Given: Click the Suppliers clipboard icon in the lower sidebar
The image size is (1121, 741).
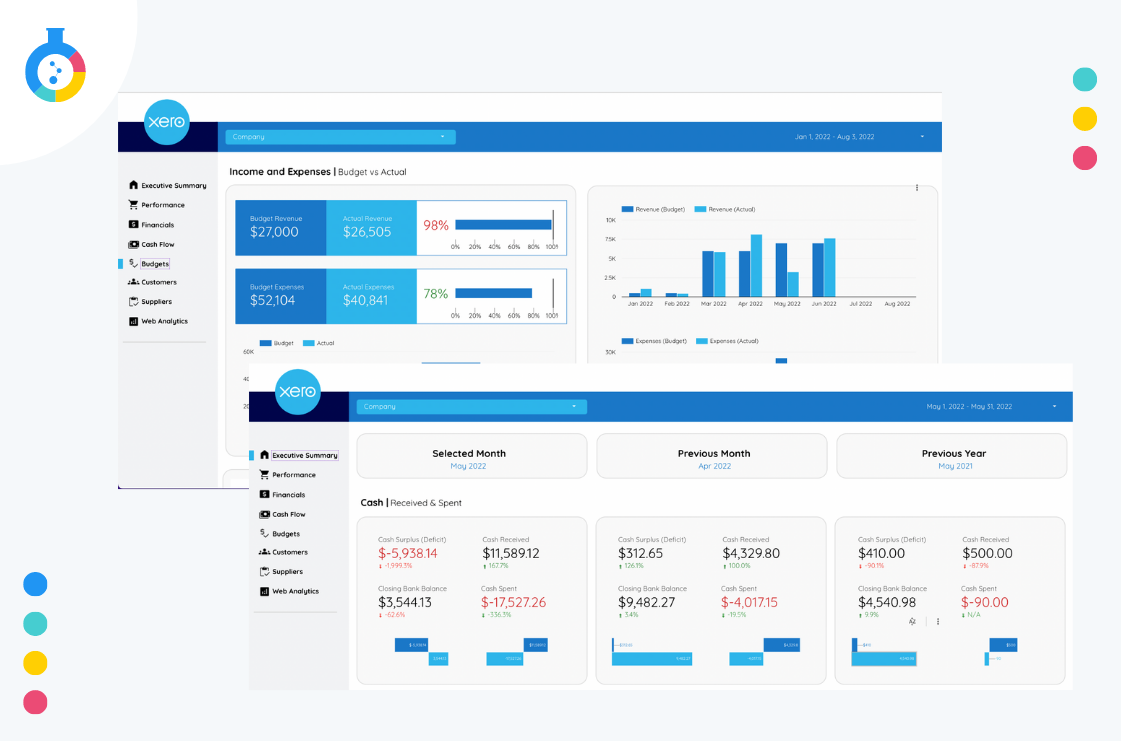Looking at the screenshot, I should coord(264,572).
